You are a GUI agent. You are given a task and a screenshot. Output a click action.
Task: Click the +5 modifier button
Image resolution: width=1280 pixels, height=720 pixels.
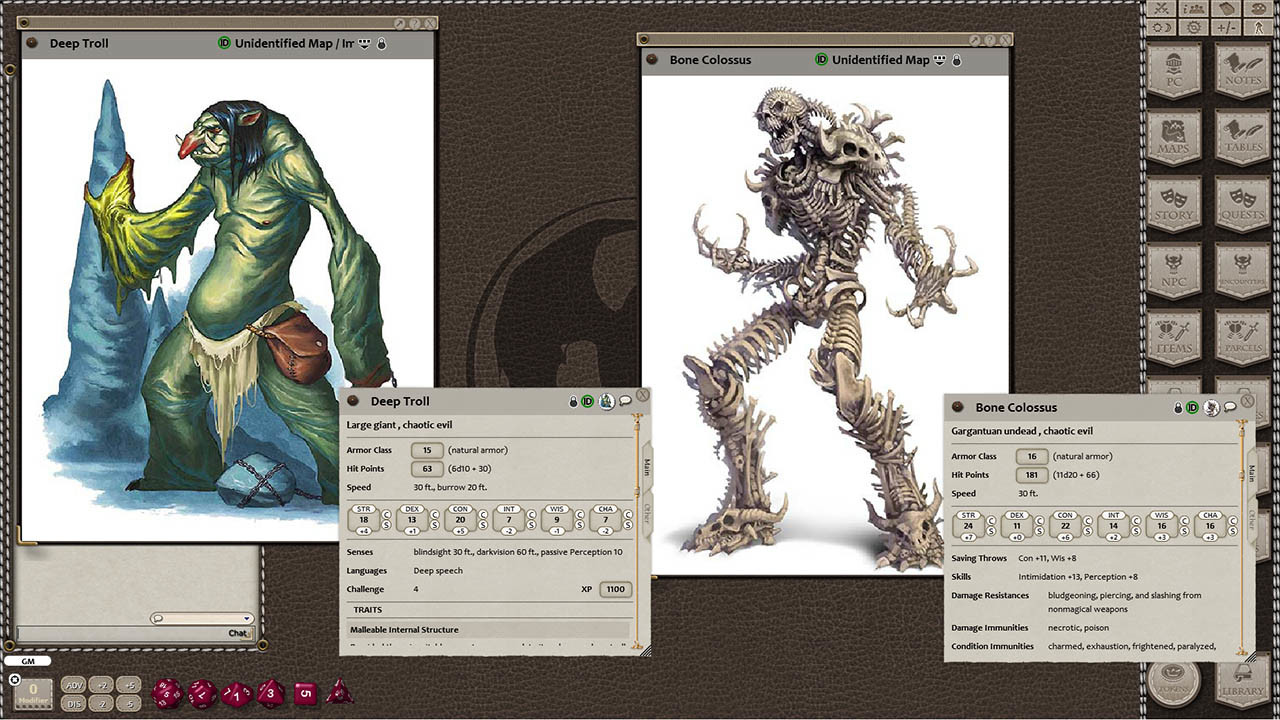point(128,685)
